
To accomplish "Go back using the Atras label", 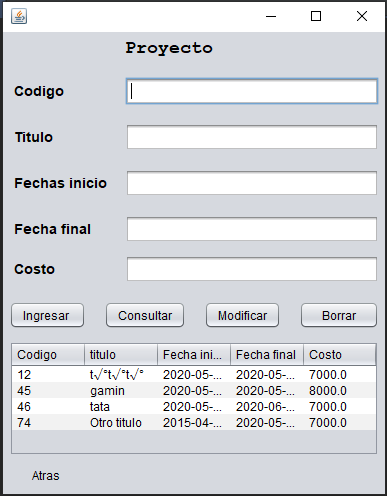I will (x=46, y=476).
